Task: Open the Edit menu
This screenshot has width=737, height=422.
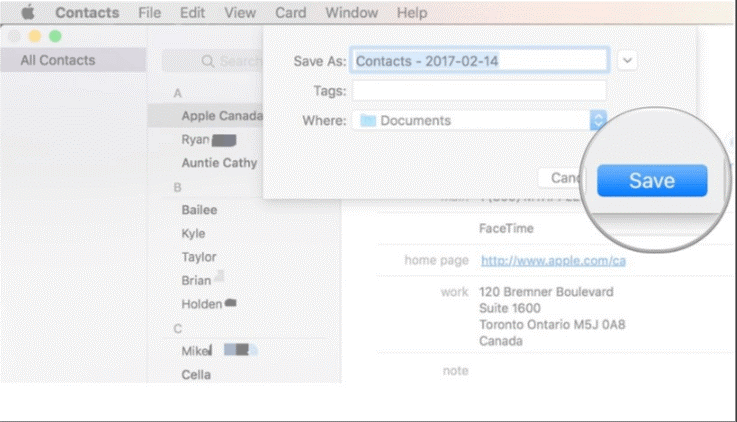Action: click(x=192, y=13)
